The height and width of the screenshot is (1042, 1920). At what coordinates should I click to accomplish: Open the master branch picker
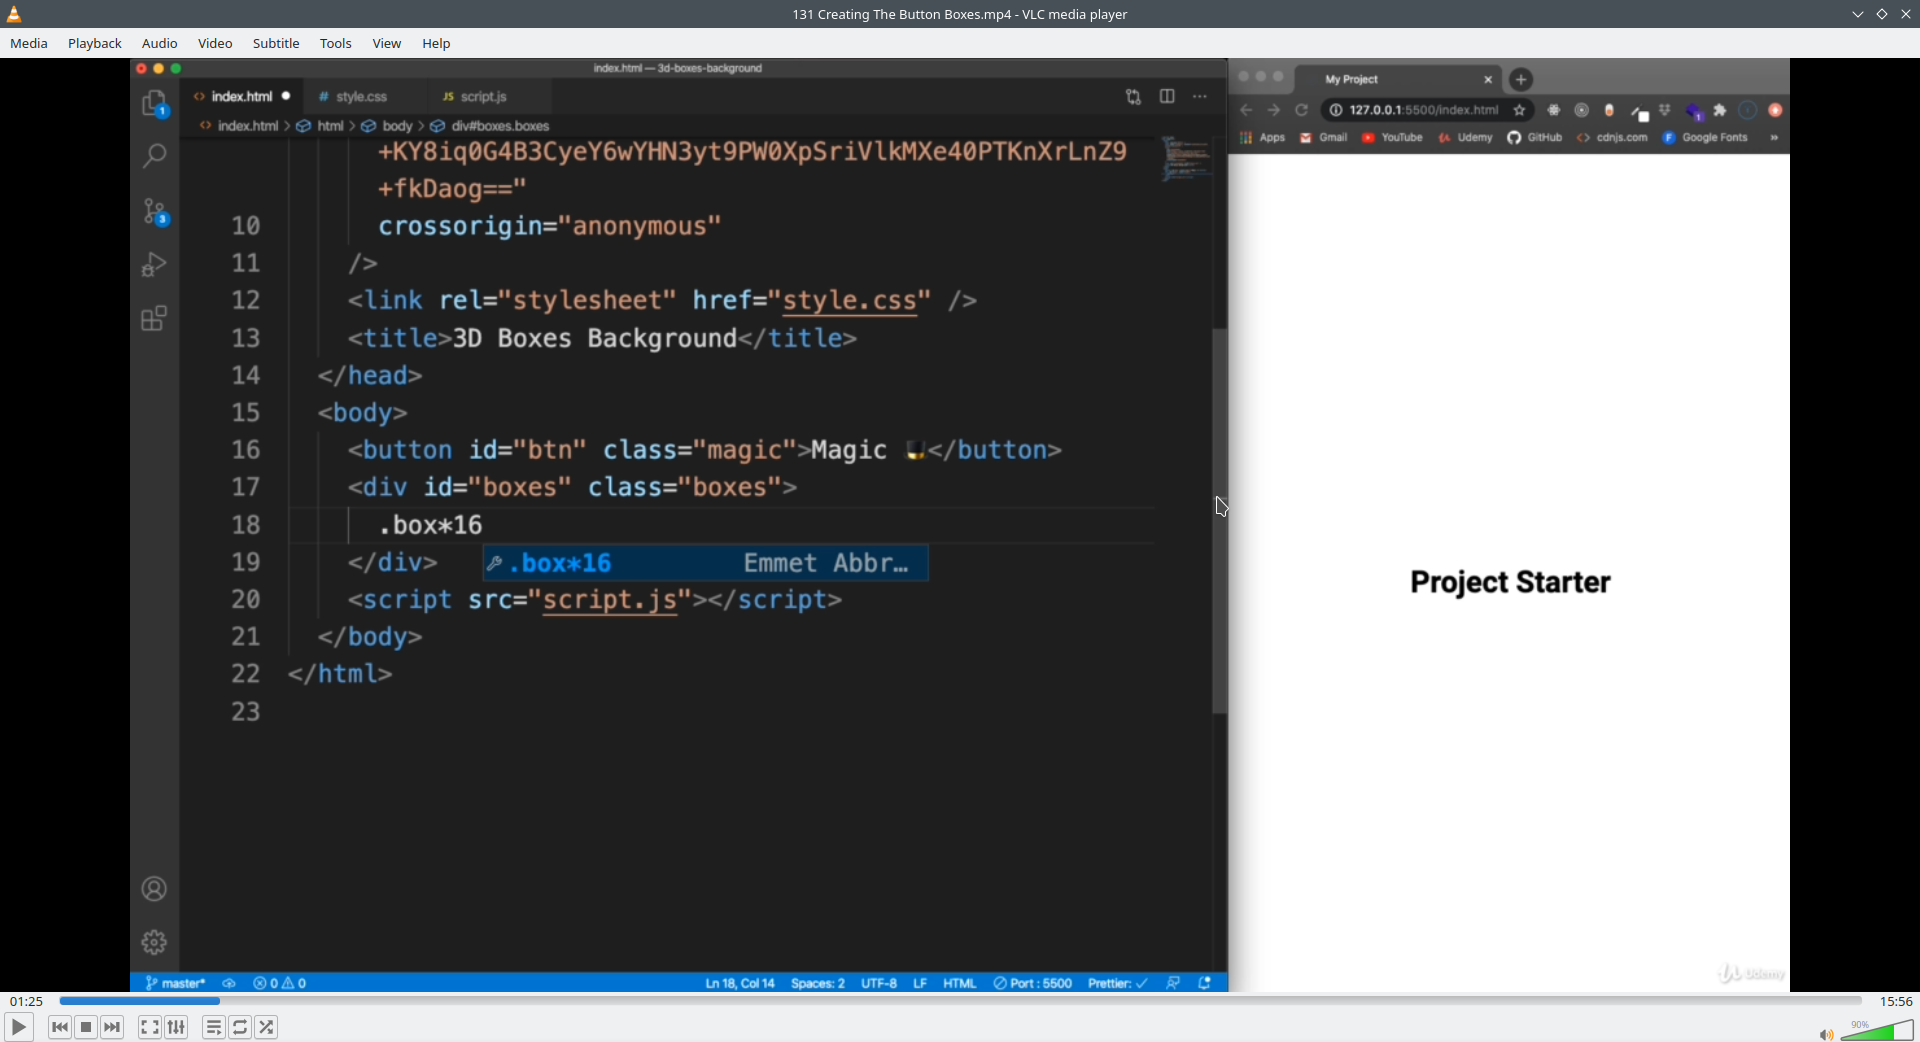pos(176,983)
